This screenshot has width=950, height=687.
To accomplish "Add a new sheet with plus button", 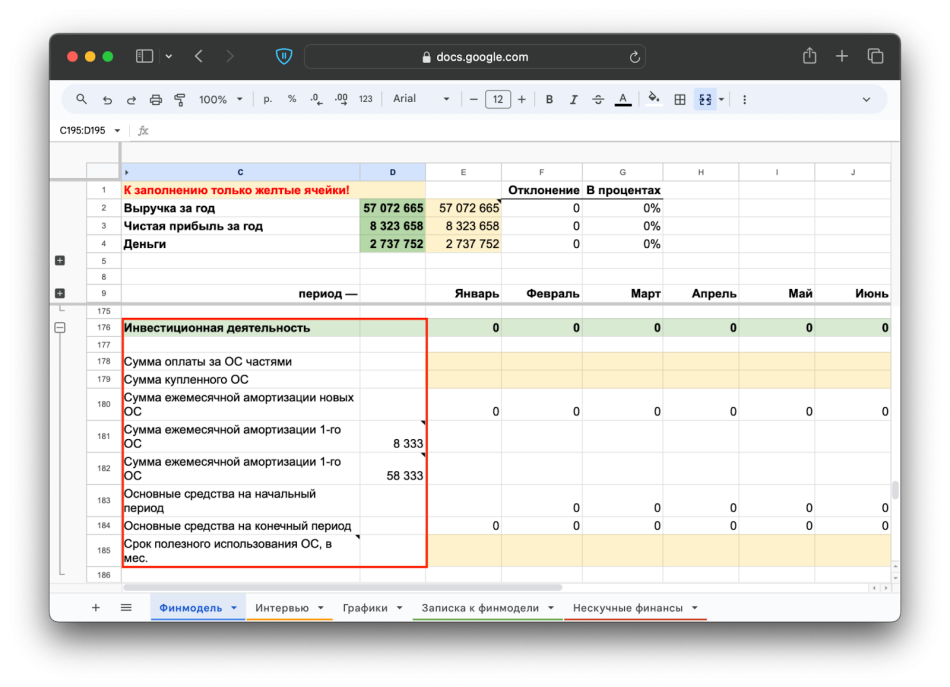I will [x=96, y=608].
